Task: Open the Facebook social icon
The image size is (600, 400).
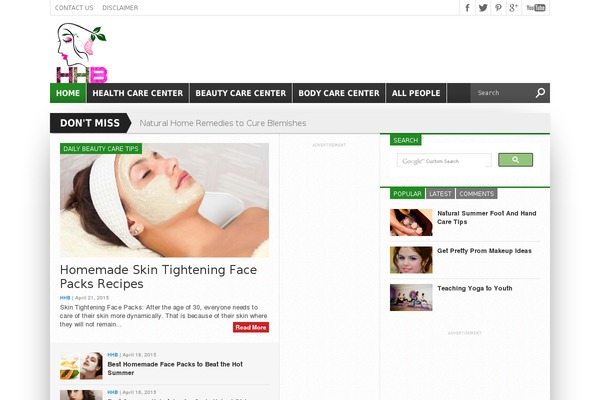Action: 467,8
